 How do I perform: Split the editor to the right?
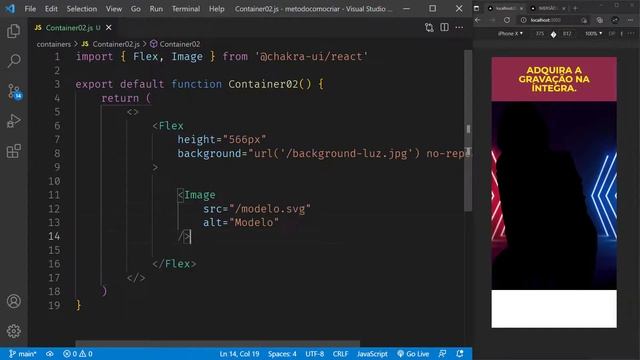(x=444, y=27)
